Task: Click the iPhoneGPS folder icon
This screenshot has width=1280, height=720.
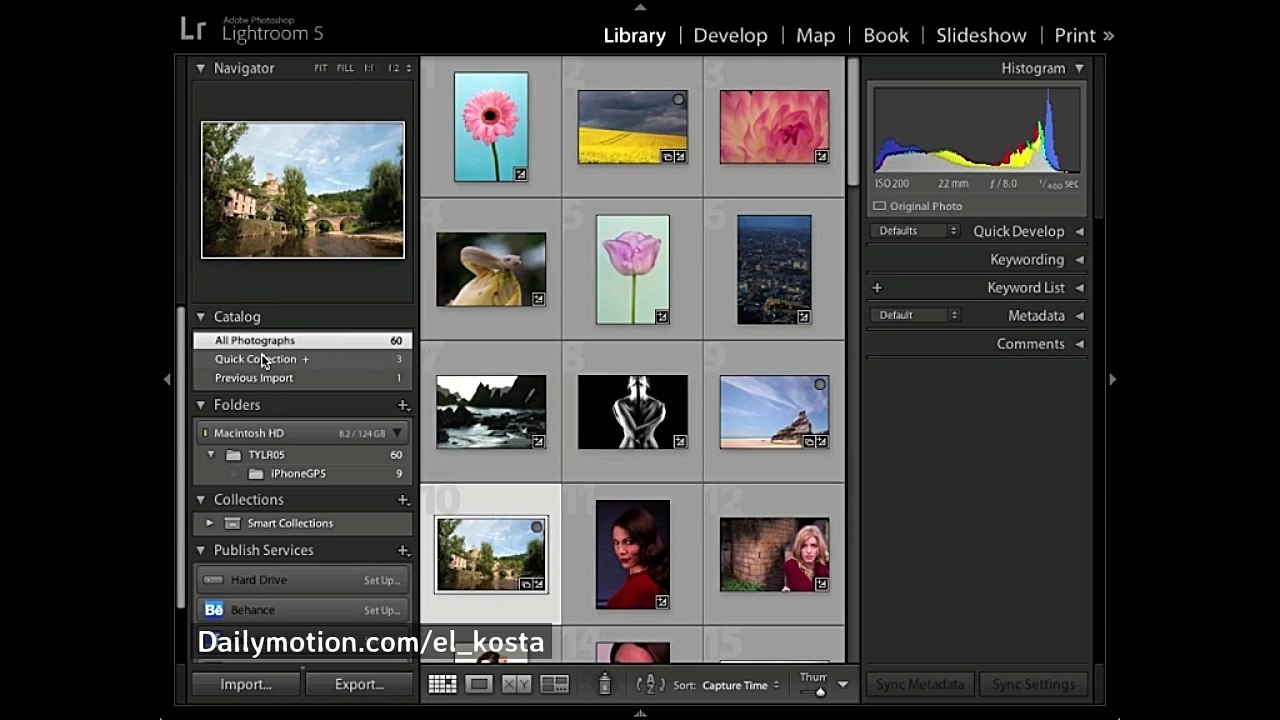Action: coord(256,474)
